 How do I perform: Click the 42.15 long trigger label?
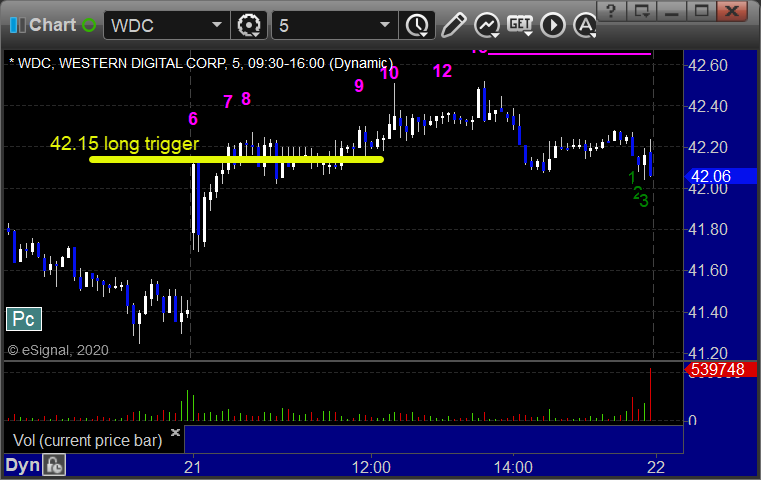pos(125,144)
